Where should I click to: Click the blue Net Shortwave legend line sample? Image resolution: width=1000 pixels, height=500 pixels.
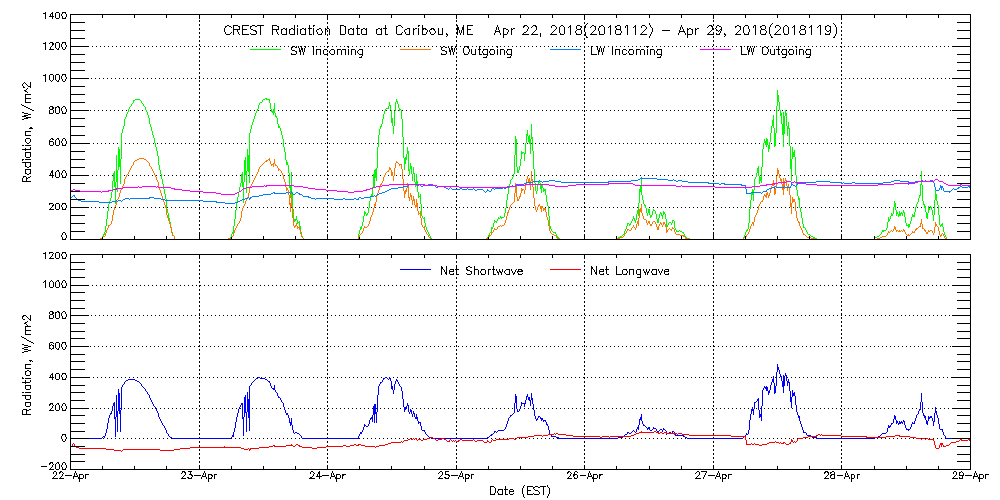point(416,270)
